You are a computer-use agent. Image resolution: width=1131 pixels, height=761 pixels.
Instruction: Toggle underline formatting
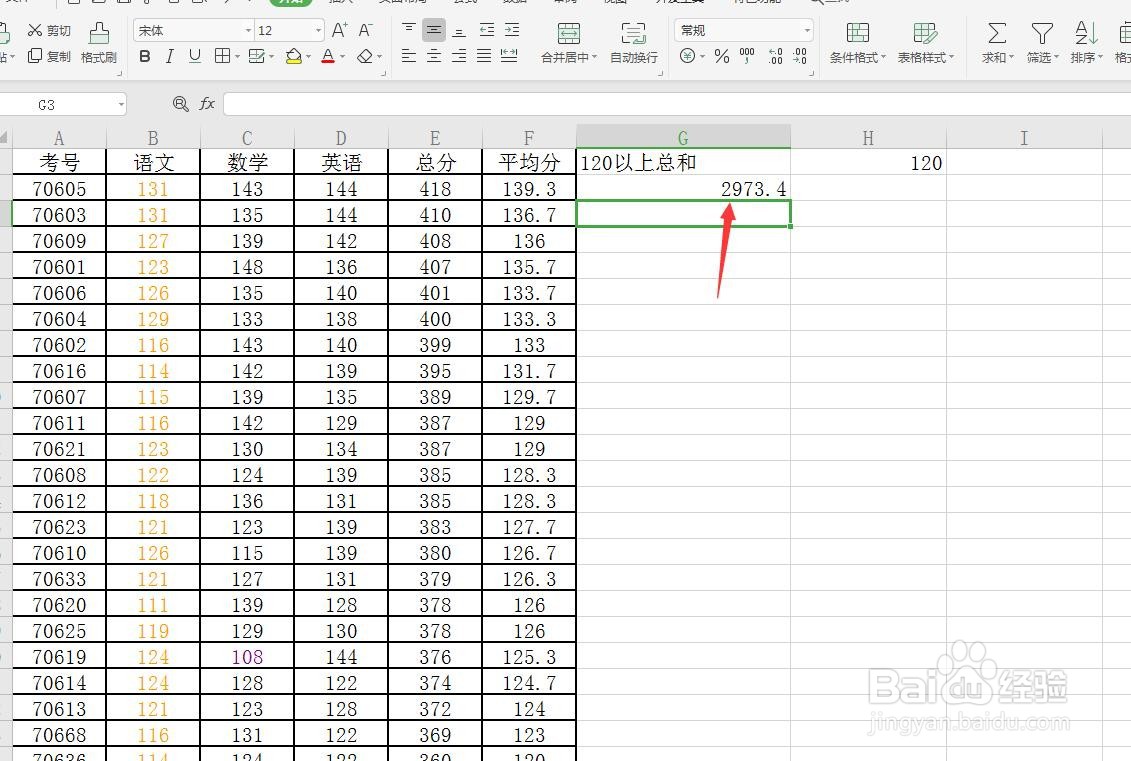195,56
